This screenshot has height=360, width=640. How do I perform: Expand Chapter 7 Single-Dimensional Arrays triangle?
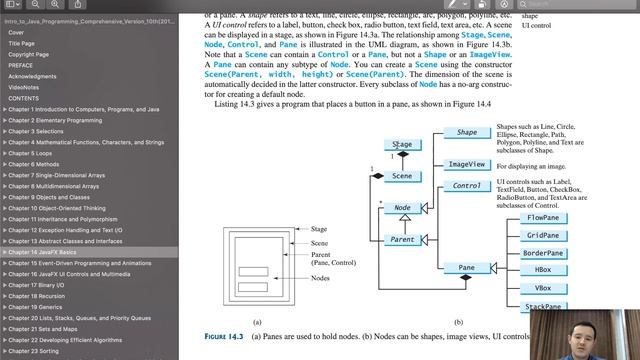click(x=4, y=176)
